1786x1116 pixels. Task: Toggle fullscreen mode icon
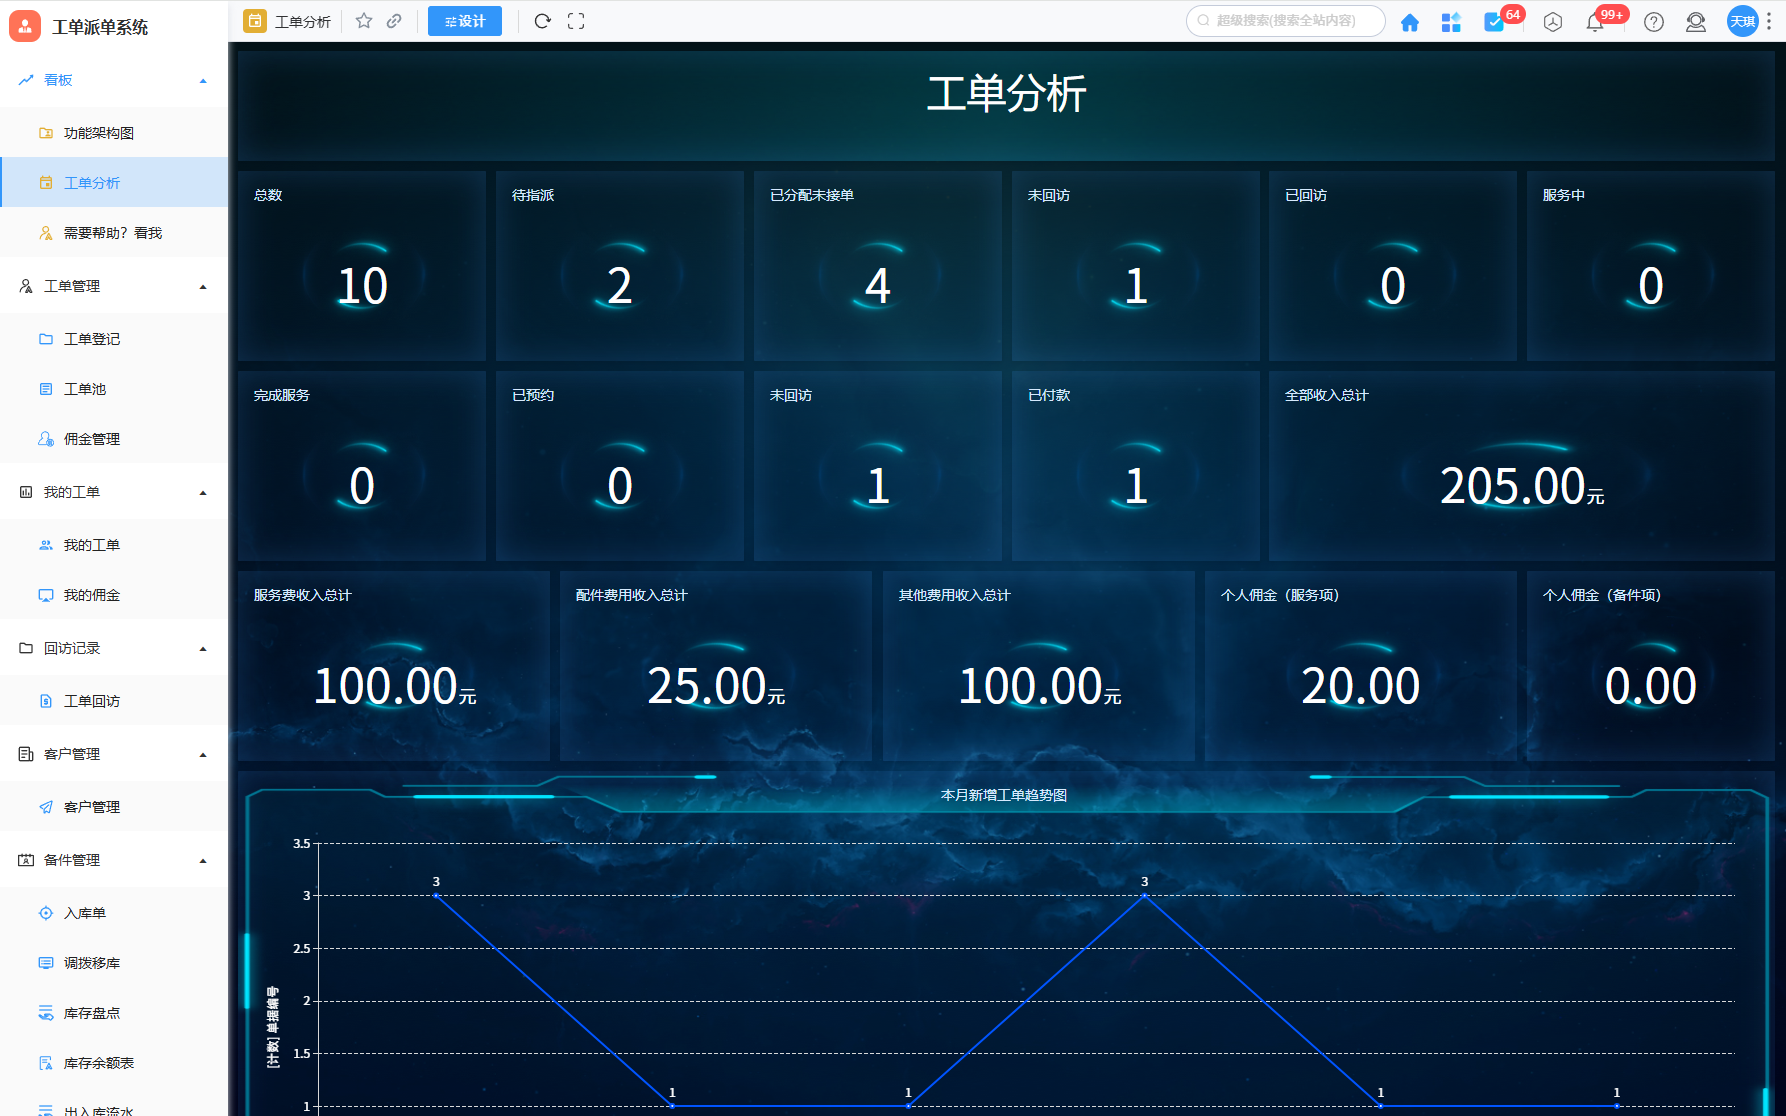point(576,21)
